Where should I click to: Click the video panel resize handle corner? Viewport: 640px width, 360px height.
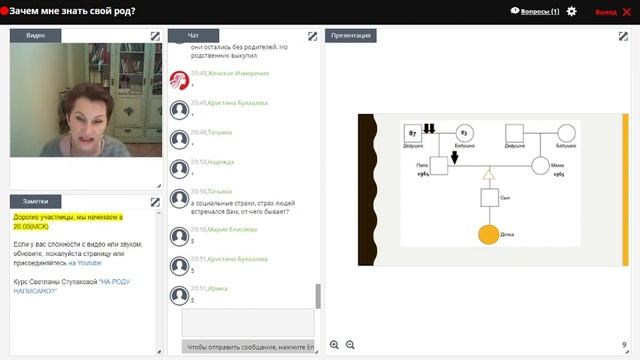(x=159, y=186)
